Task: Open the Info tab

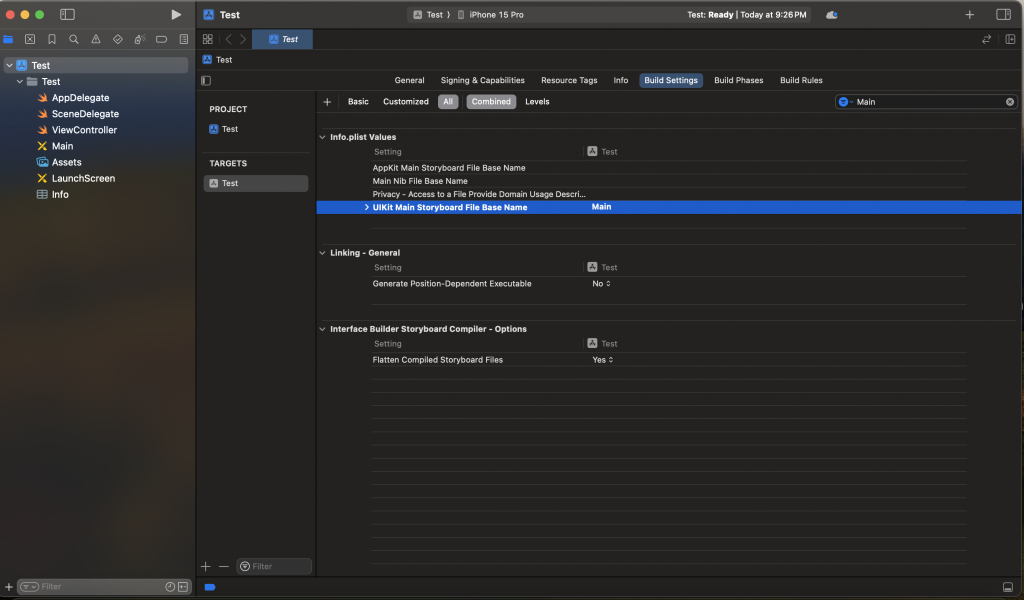Action: (x=620, y=80)
